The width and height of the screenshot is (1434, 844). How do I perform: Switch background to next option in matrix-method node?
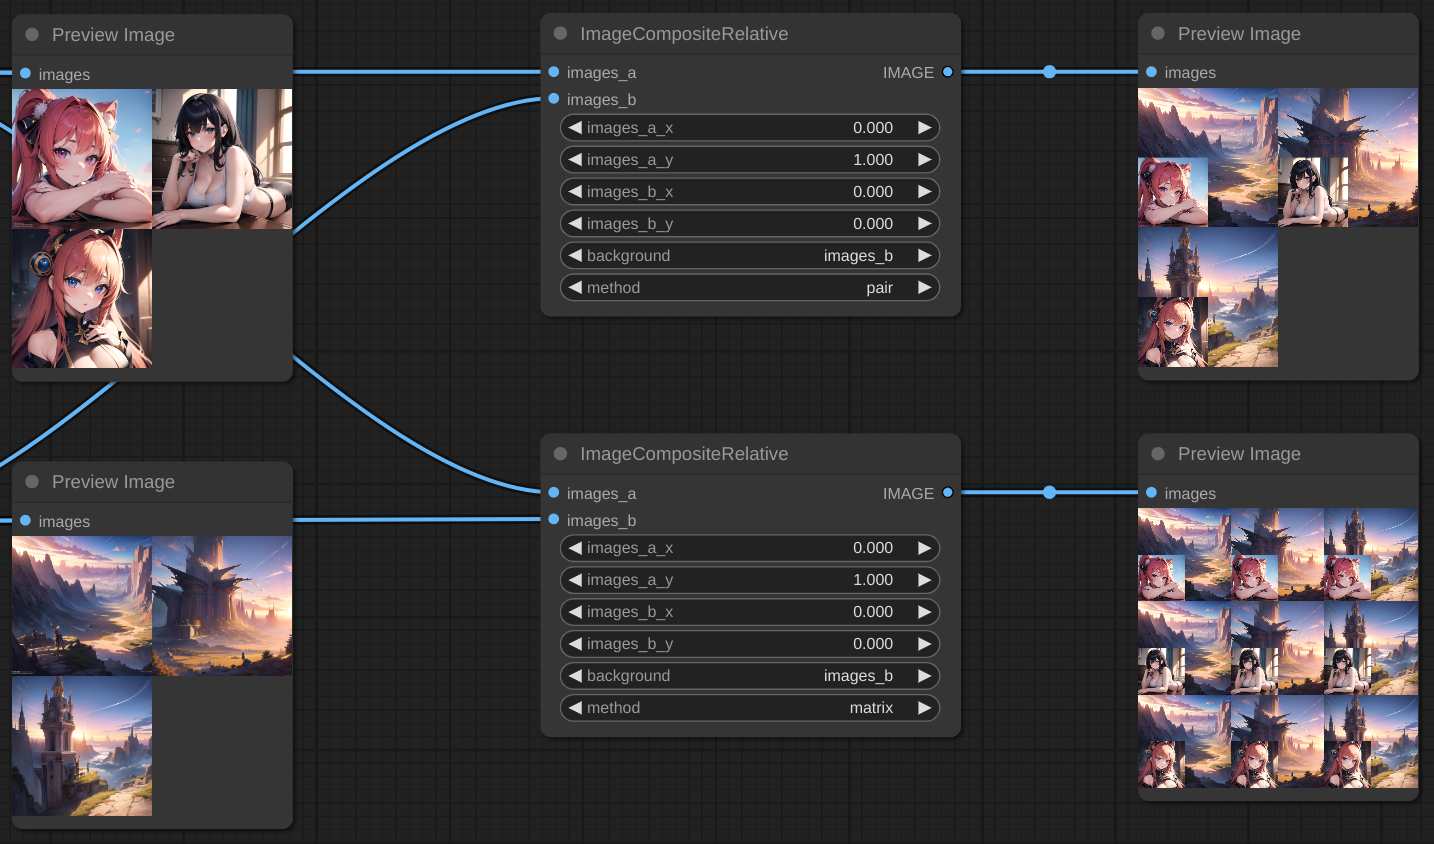(x=925, y=676)
